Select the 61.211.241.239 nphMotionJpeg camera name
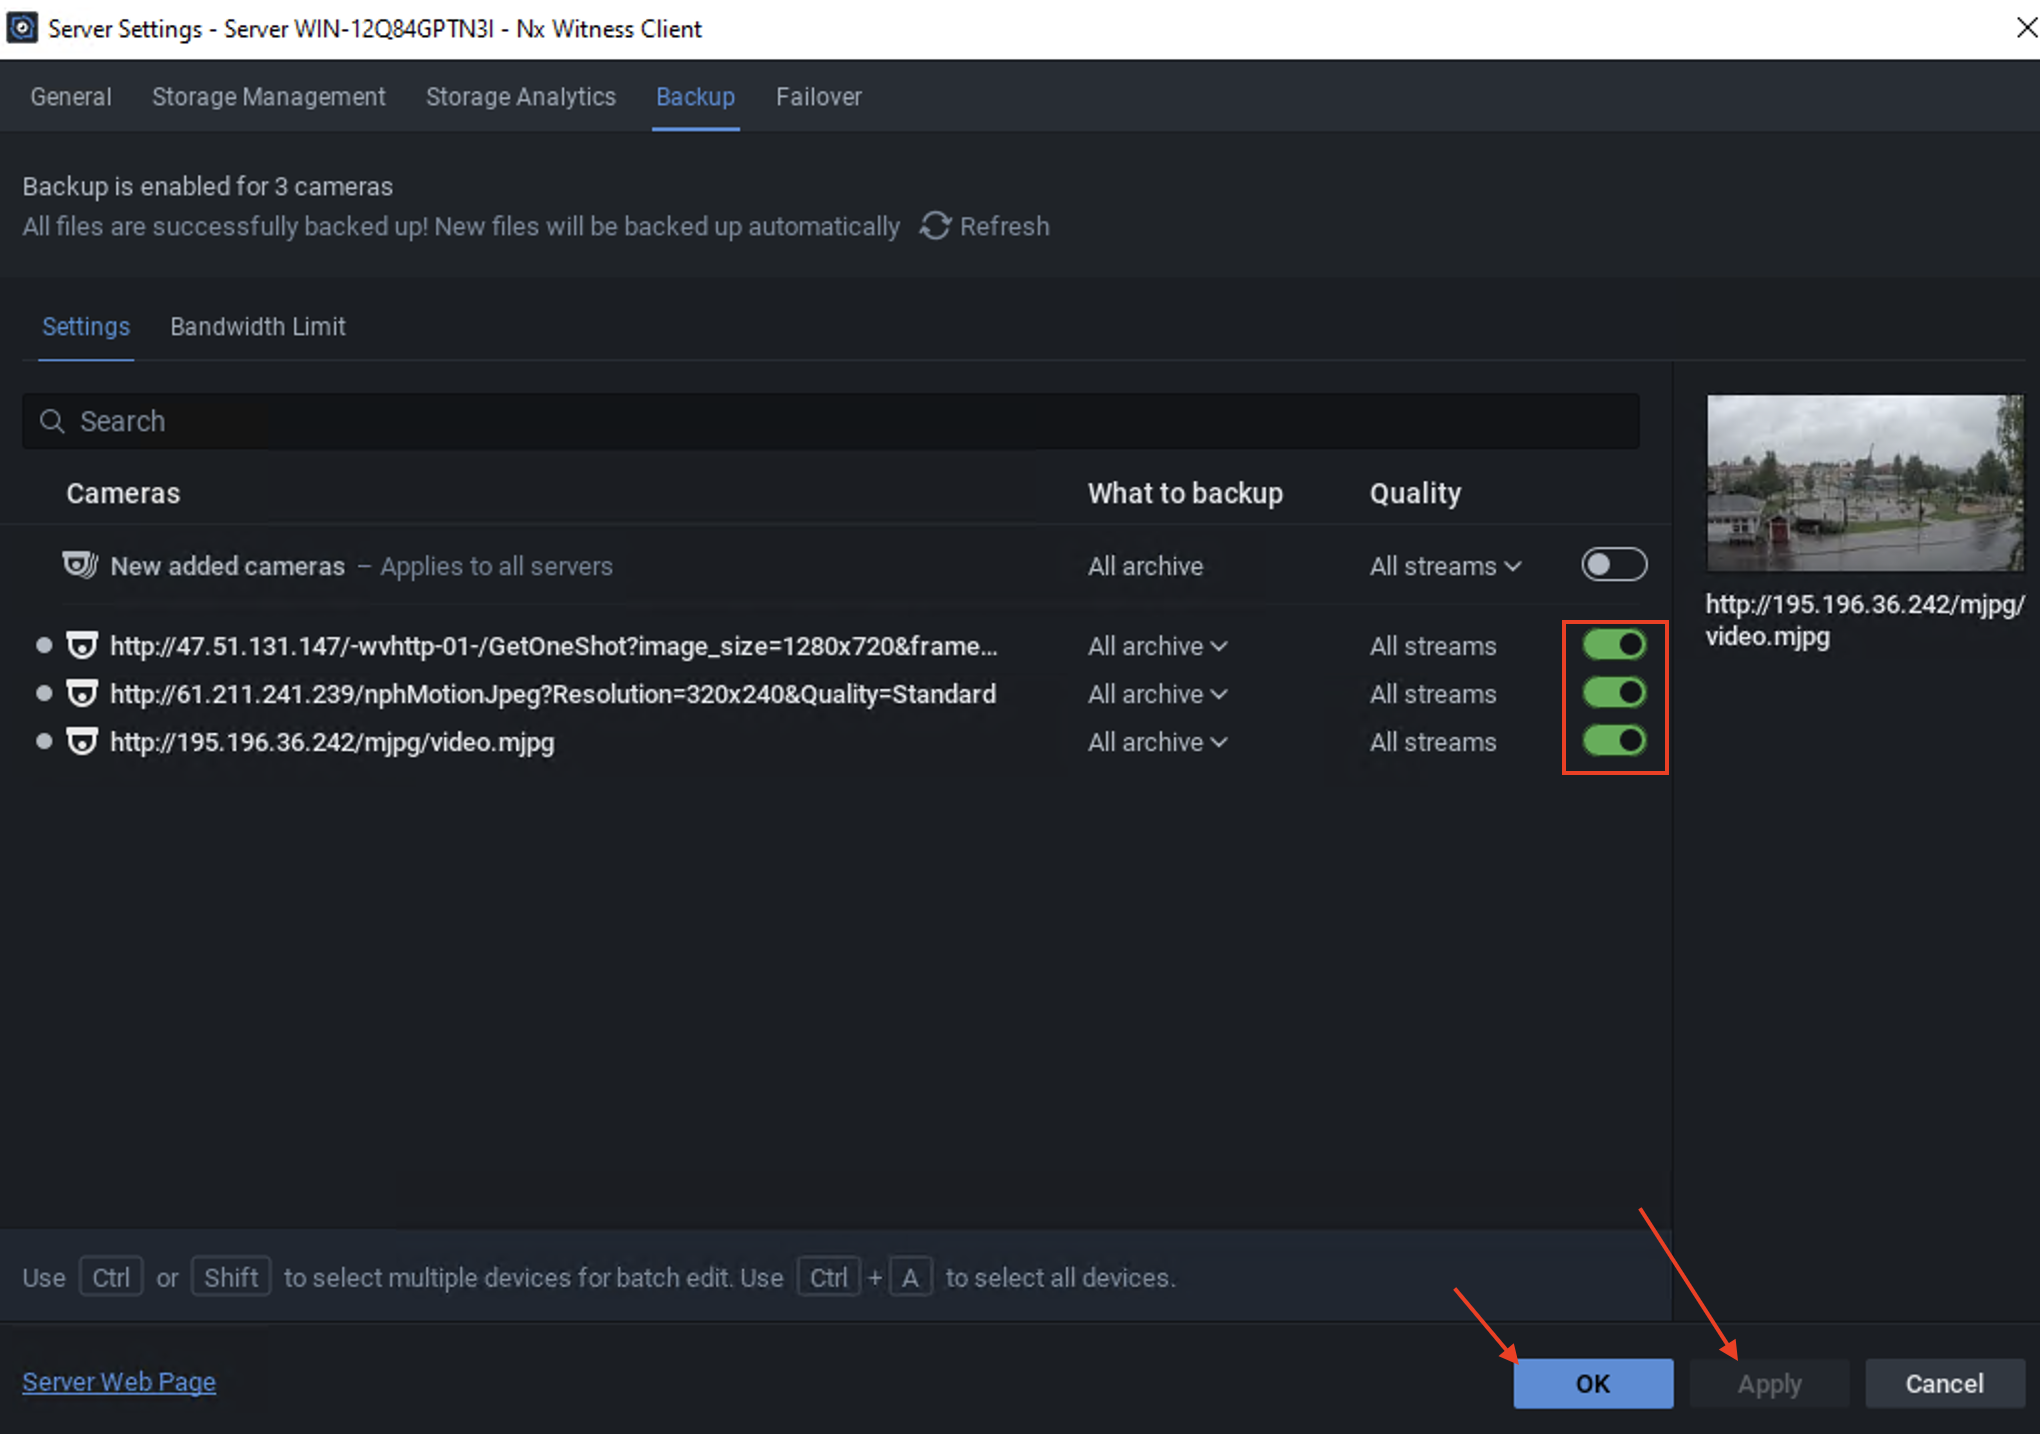Image resolution: width=2040 pixels, height=1434 pixels. coord(553,694)
